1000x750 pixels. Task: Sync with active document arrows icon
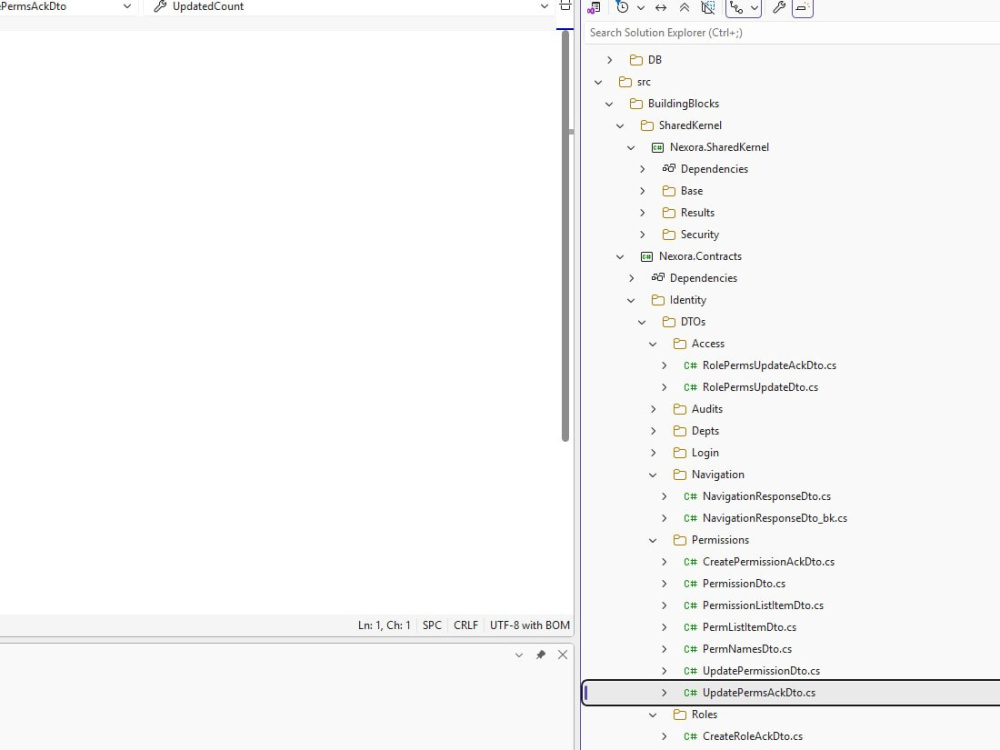pyautogui.click(x=661, y=8)
